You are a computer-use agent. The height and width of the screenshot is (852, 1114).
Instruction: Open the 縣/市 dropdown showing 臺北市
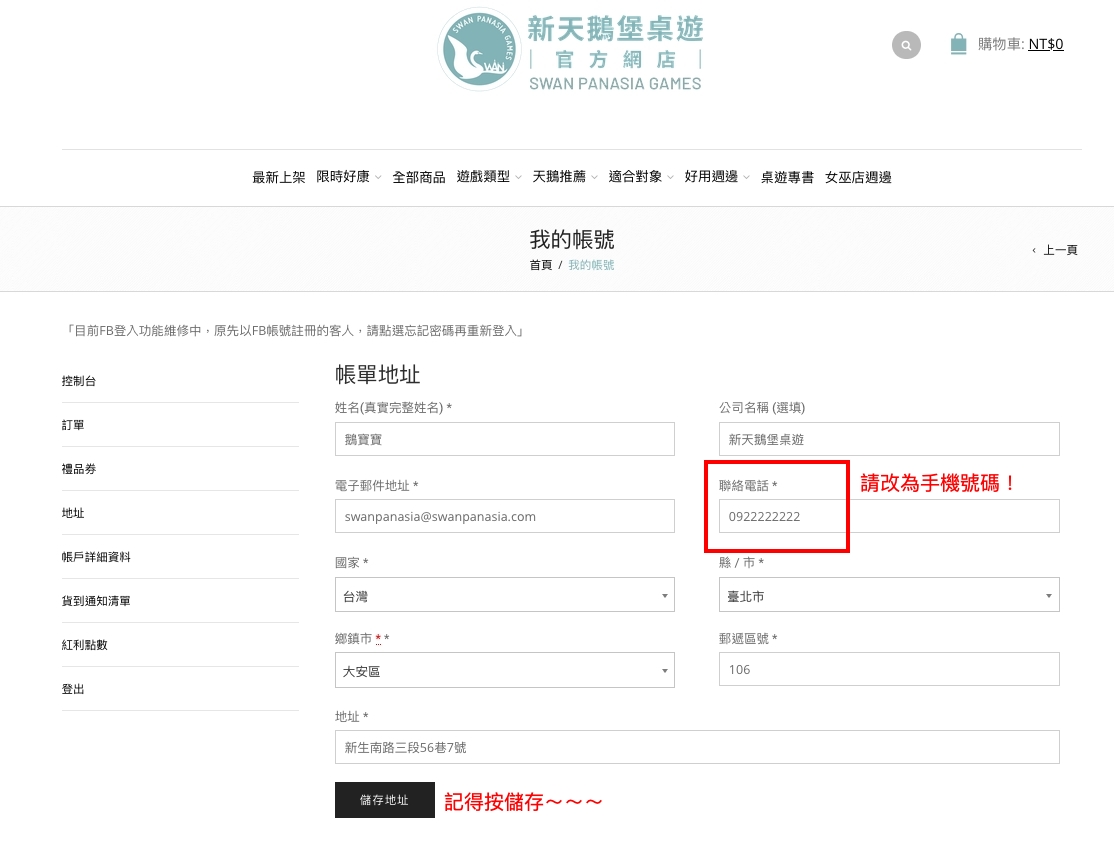tap(888, 594)
